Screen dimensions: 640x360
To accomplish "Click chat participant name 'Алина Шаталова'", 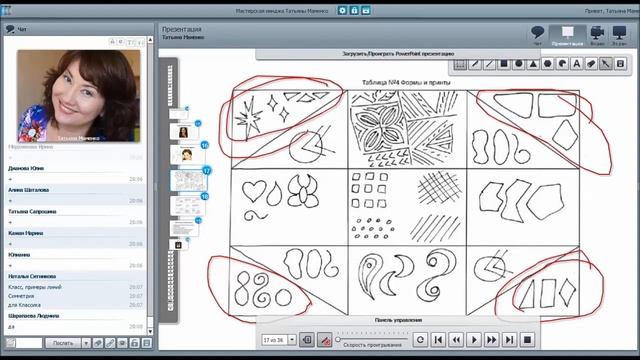I will click(29, 190).
